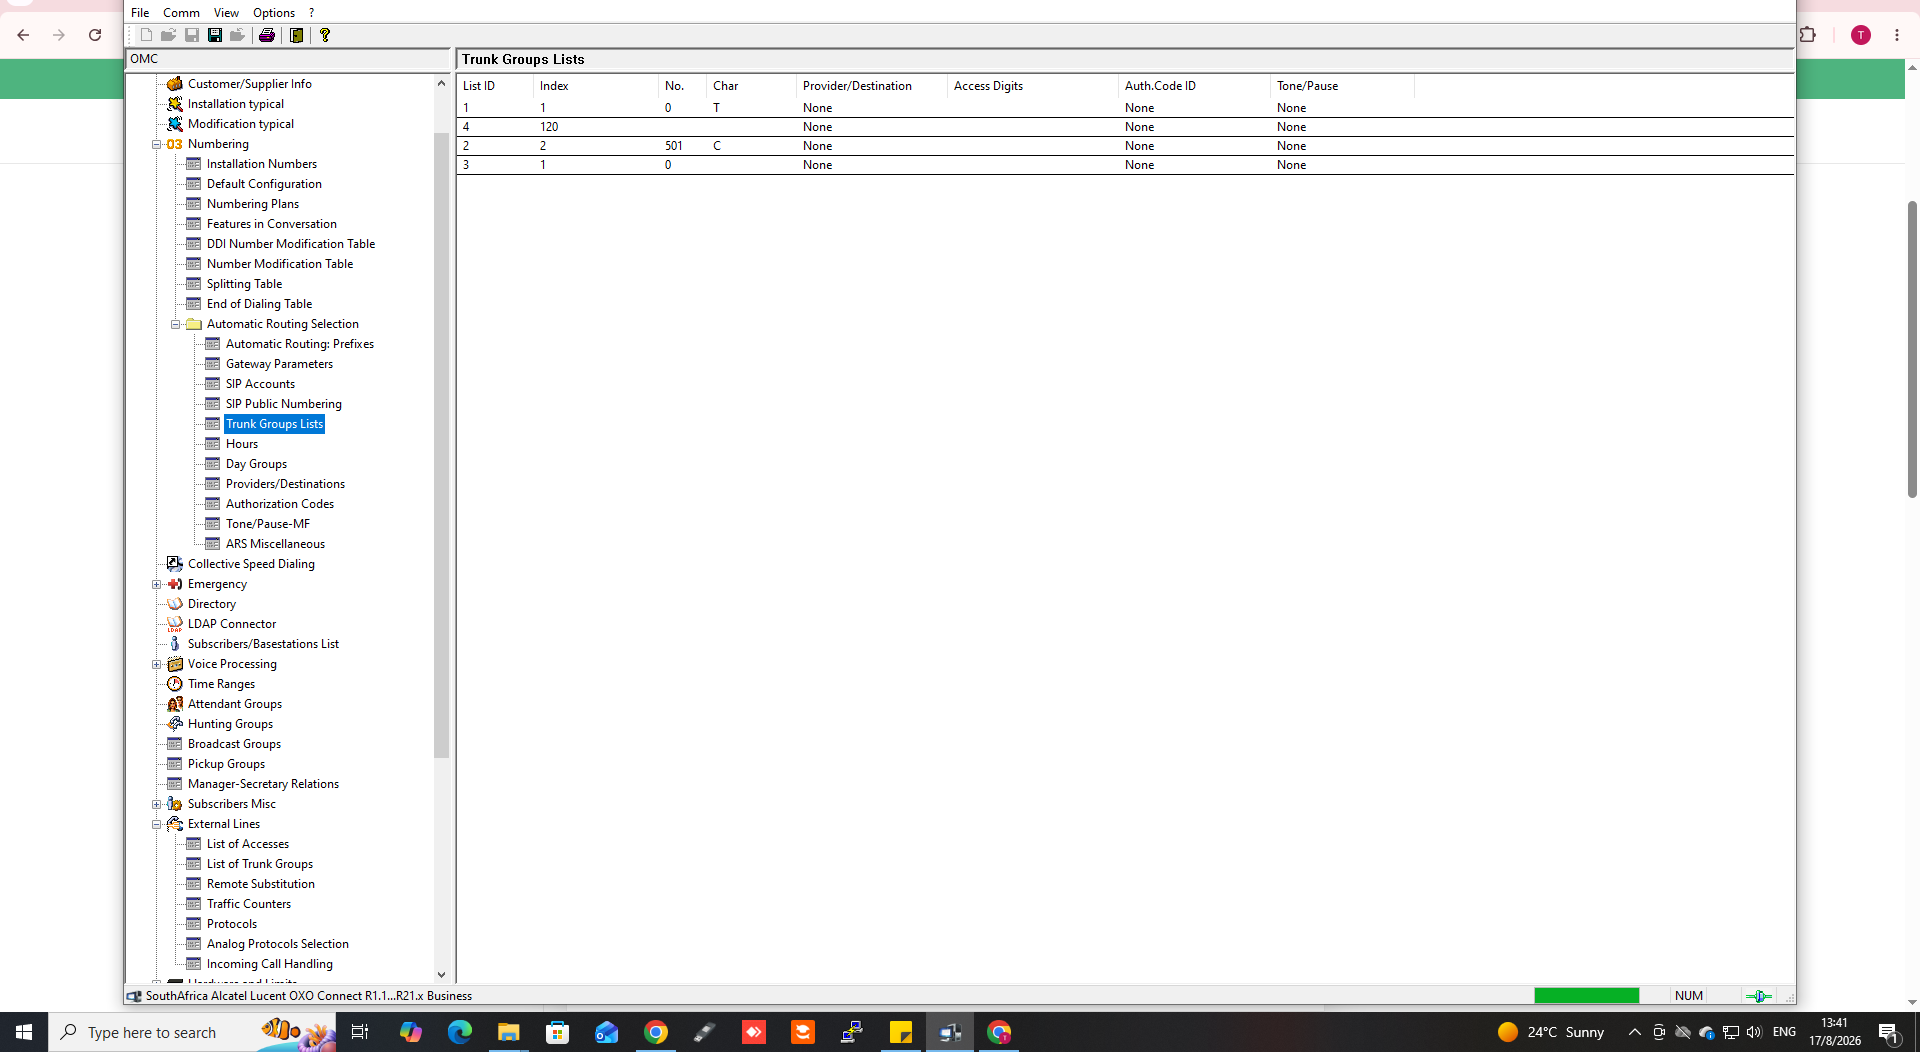Image resolution: width=1920 pixels, height=1052 pixels.
Task: Click the Subscribers/Basestations List icon
Action: (175, 644)
